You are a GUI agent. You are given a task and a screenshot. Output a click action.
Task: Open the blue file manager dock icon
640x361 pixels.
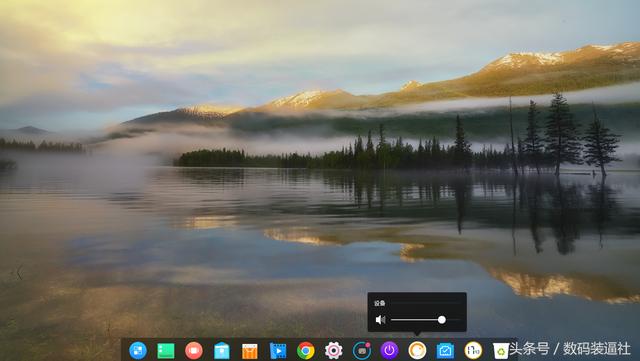pyautogui.click(x=222, y=351)
